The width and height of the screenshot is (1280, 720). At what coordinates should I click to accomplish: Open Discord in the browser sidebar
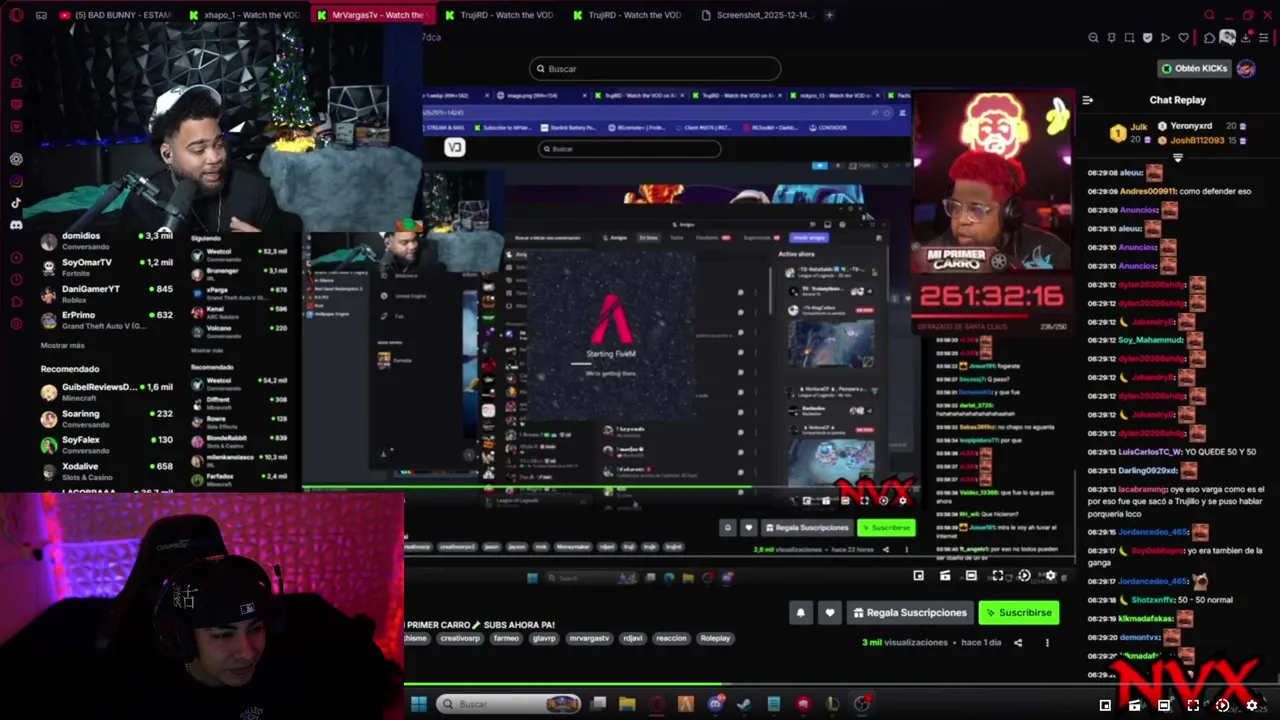tap(16, 225)
